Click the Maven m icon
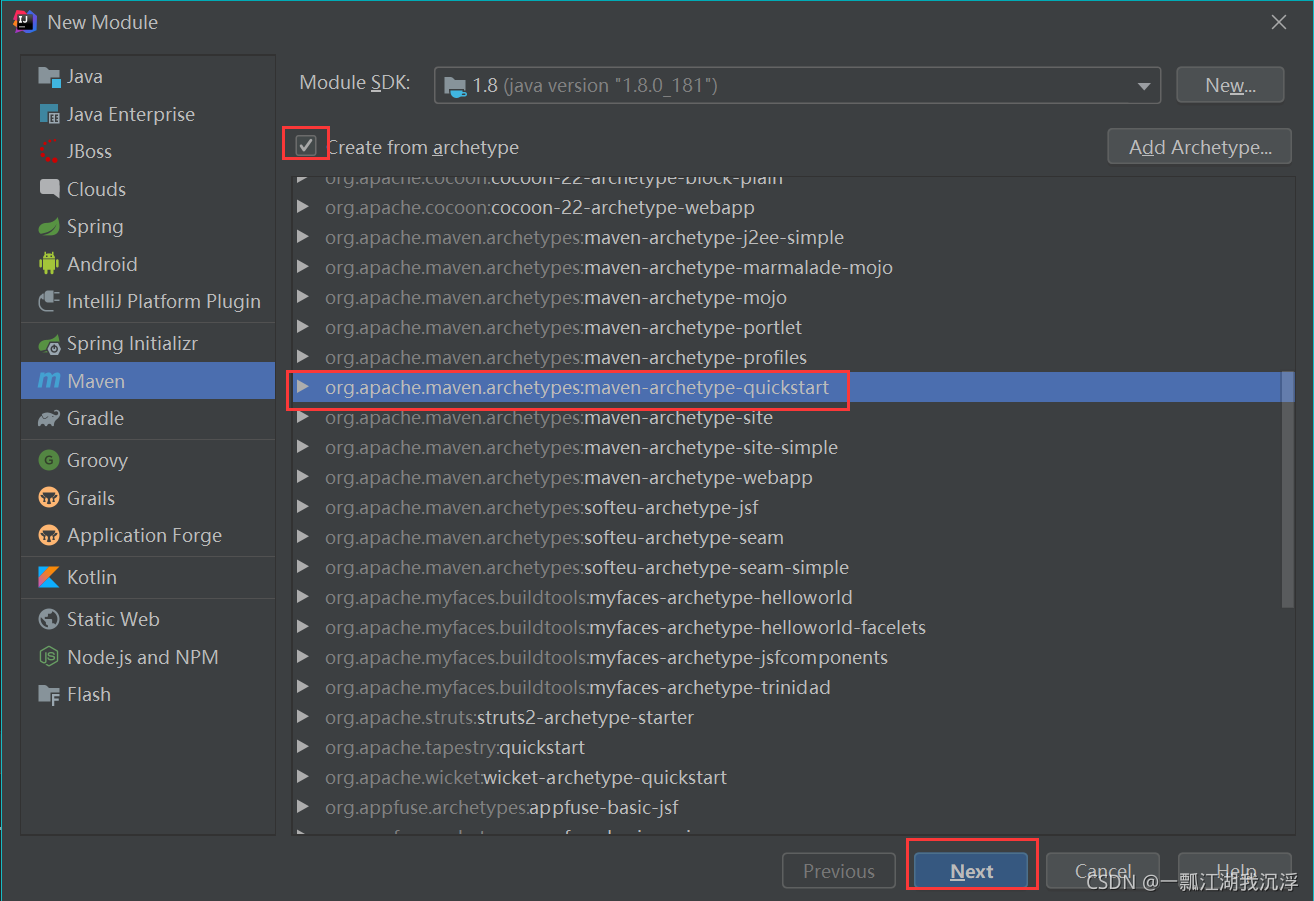Image resolution: width=1314 pixels, height=901 pixels. click(49, 381)
